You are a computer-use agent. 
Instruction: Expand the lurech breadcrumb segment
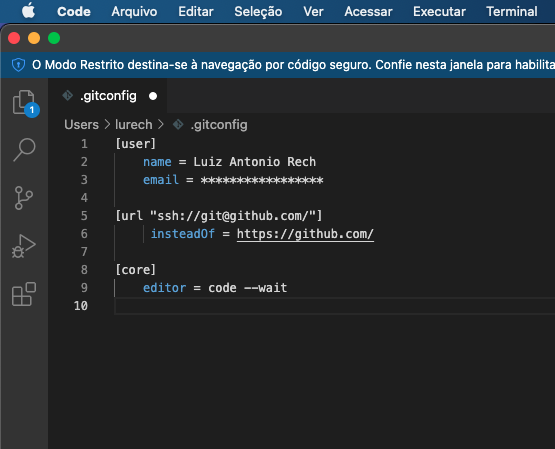click(133, 125)
